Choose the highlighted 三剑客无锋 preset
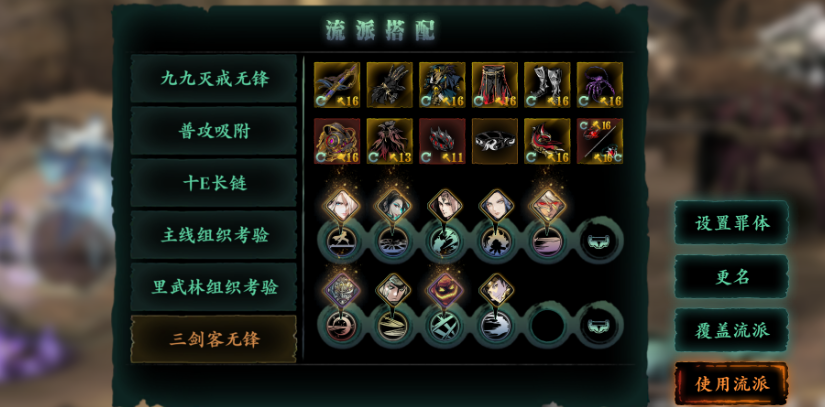This screenshot has width=825, height=407. (214, 339)
